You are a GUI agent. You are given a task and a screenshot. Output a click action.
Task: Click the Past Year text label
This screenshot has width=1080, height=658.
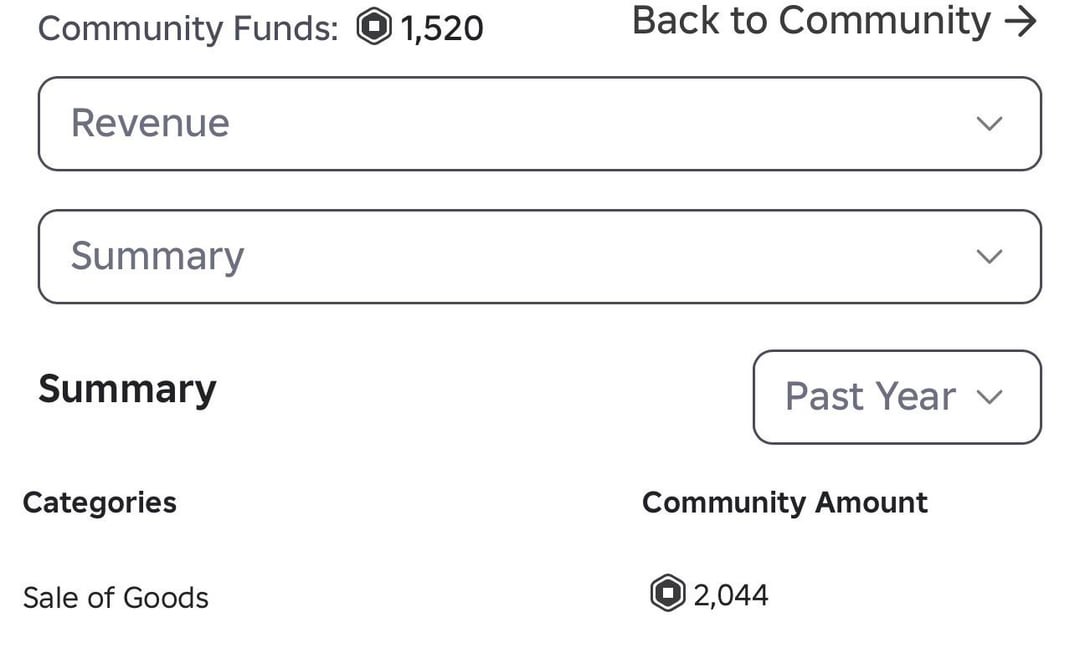(870, 397)
